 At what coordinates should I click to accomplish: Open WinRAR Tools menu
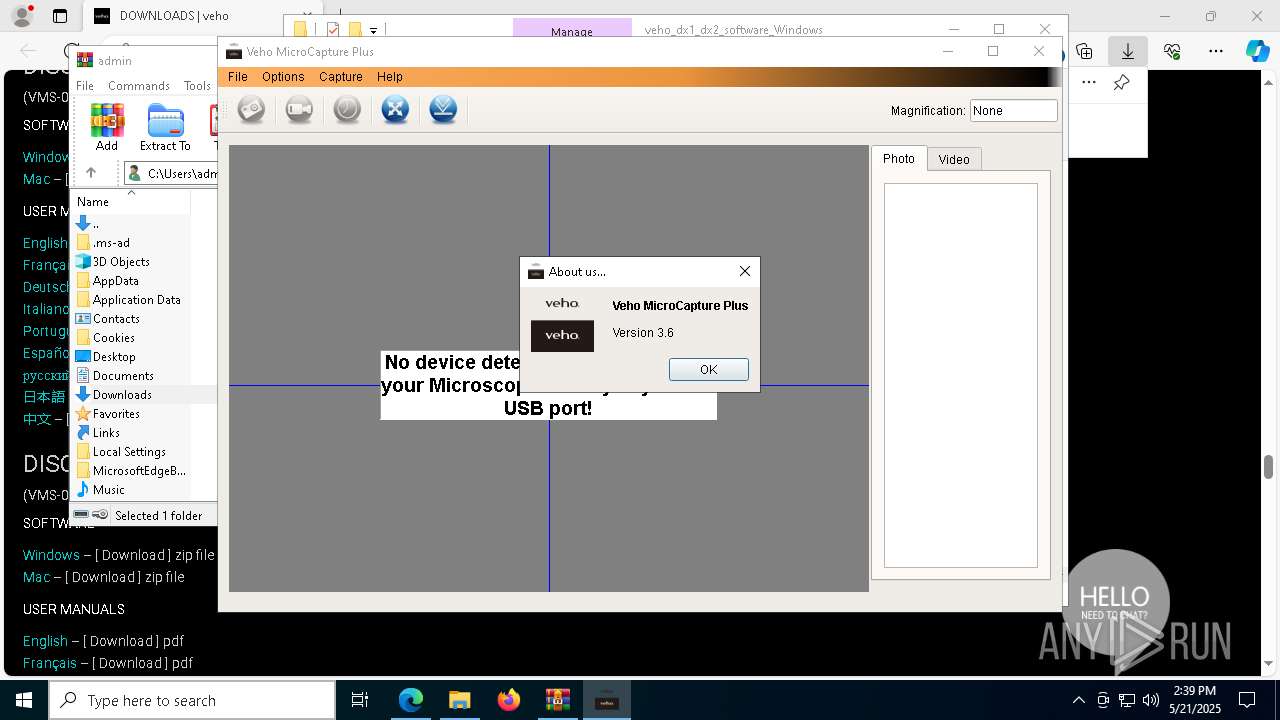coord(197,86)
